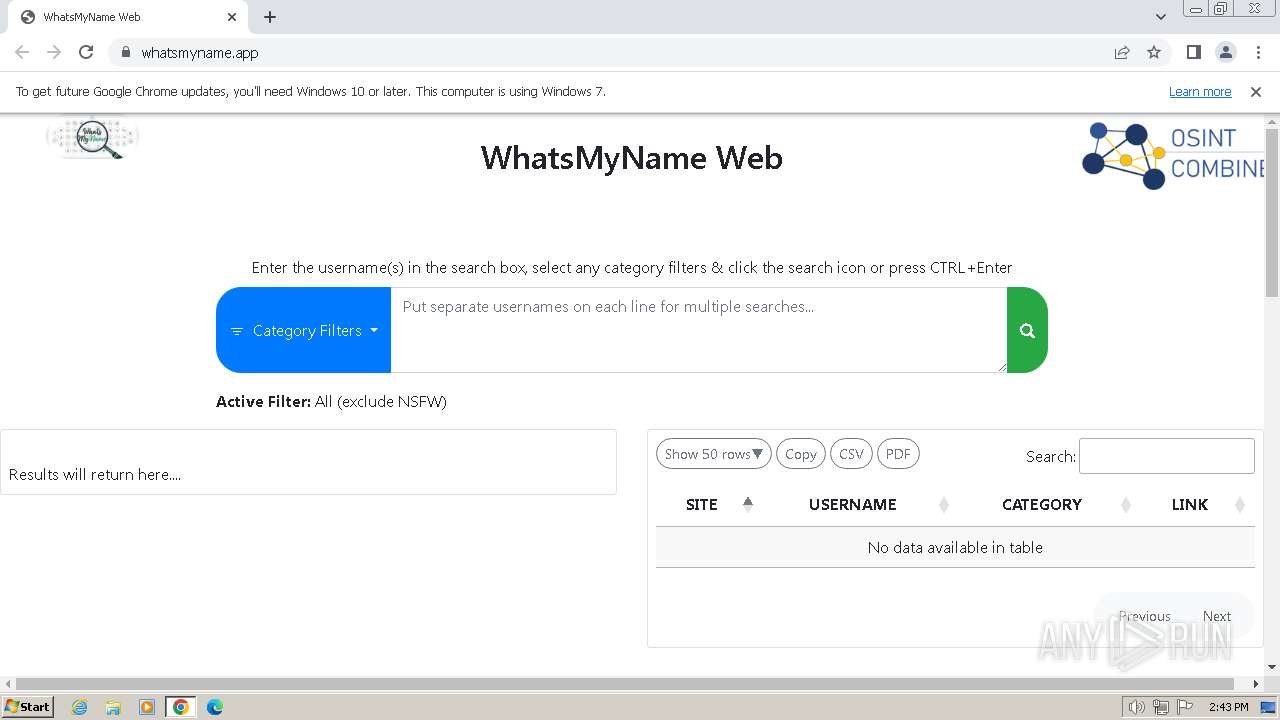Close the WhatsMyName Web tab
Viewport: 1280px width, 720px height.
pyautogui.click(x=232, y=17)
